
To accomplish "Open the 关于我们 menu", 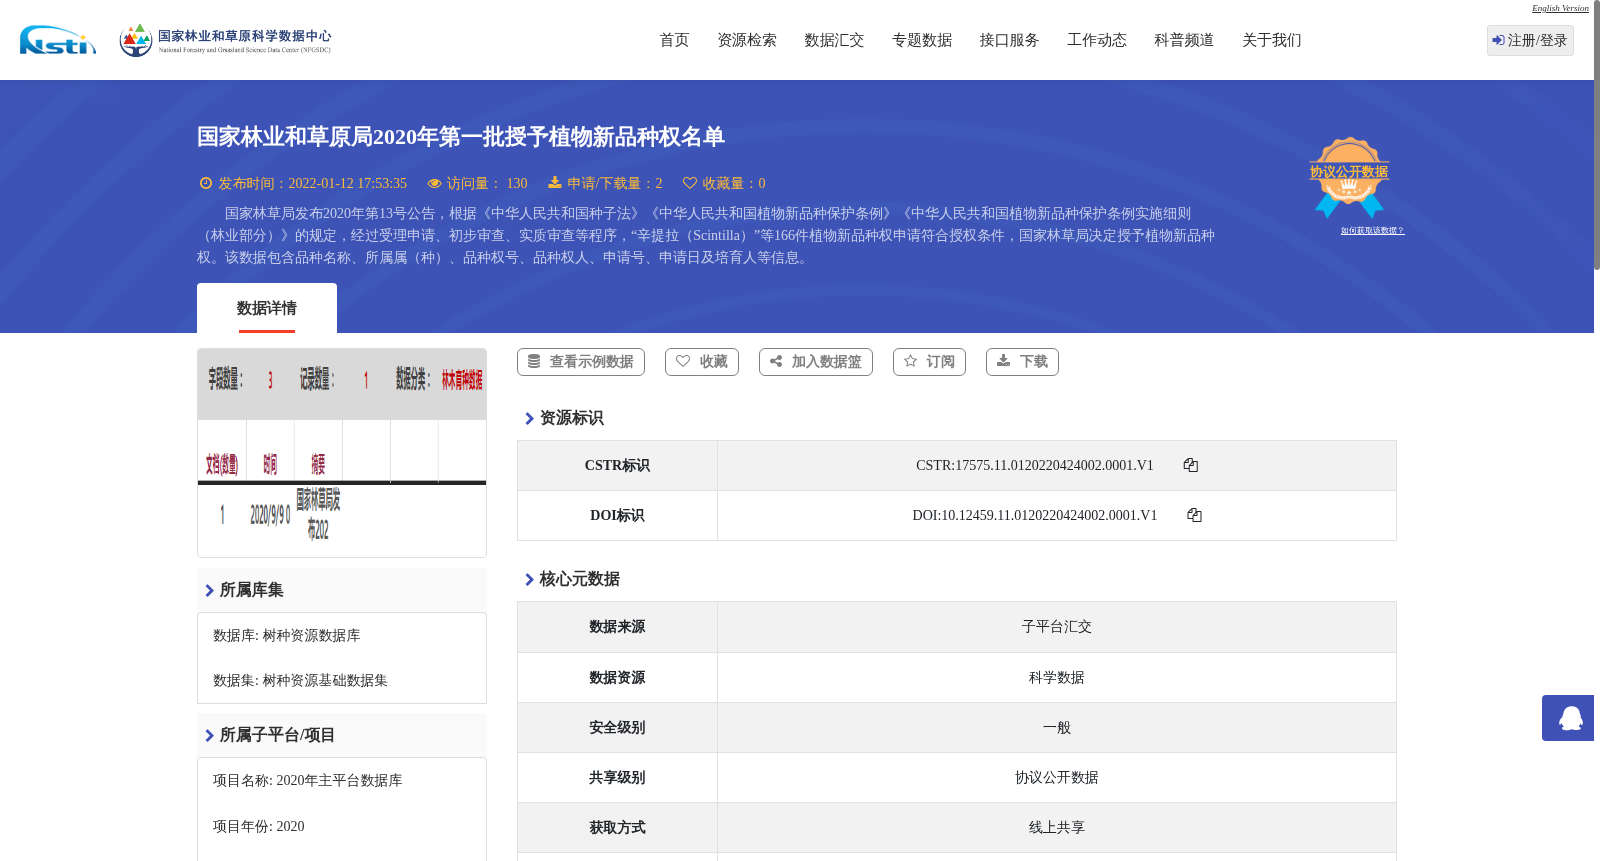I will [1272, 40].
